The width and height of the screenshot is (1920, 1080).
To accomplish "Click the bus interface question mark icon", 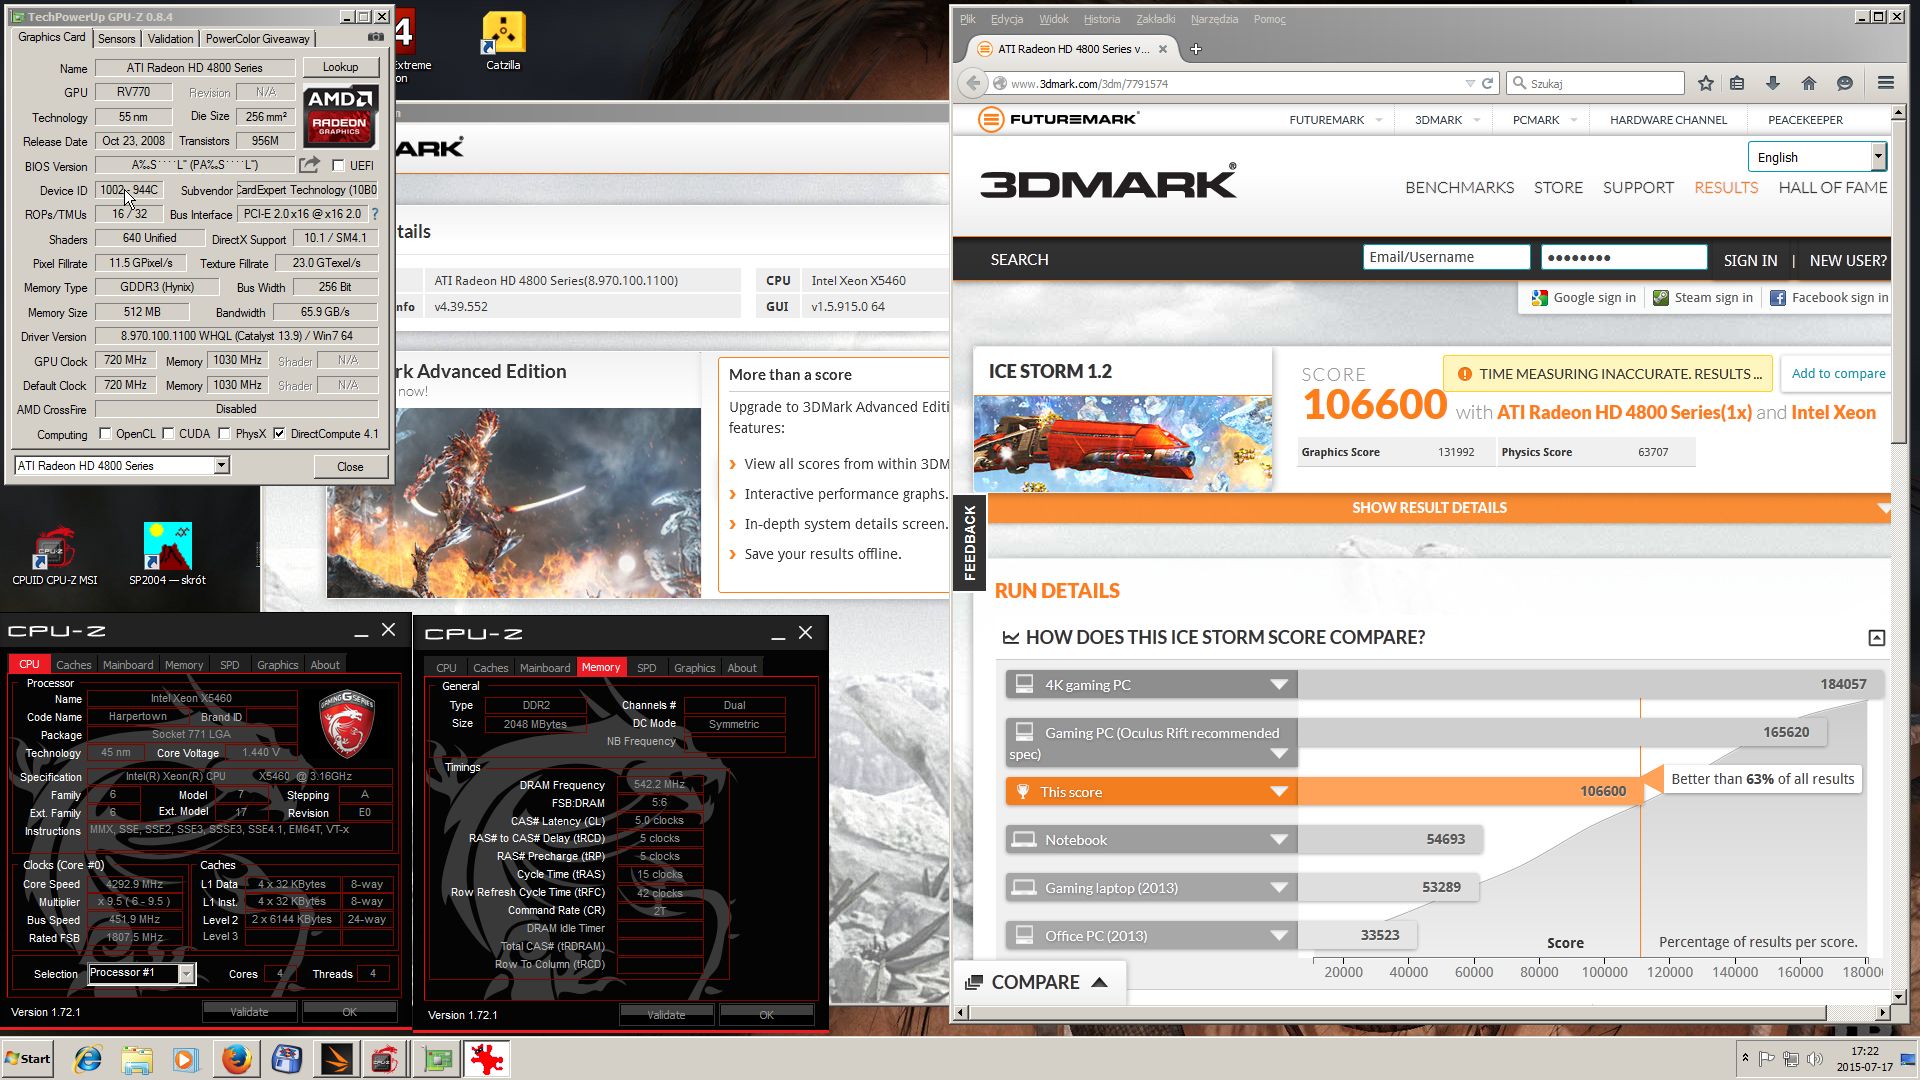I will (375, 214).
